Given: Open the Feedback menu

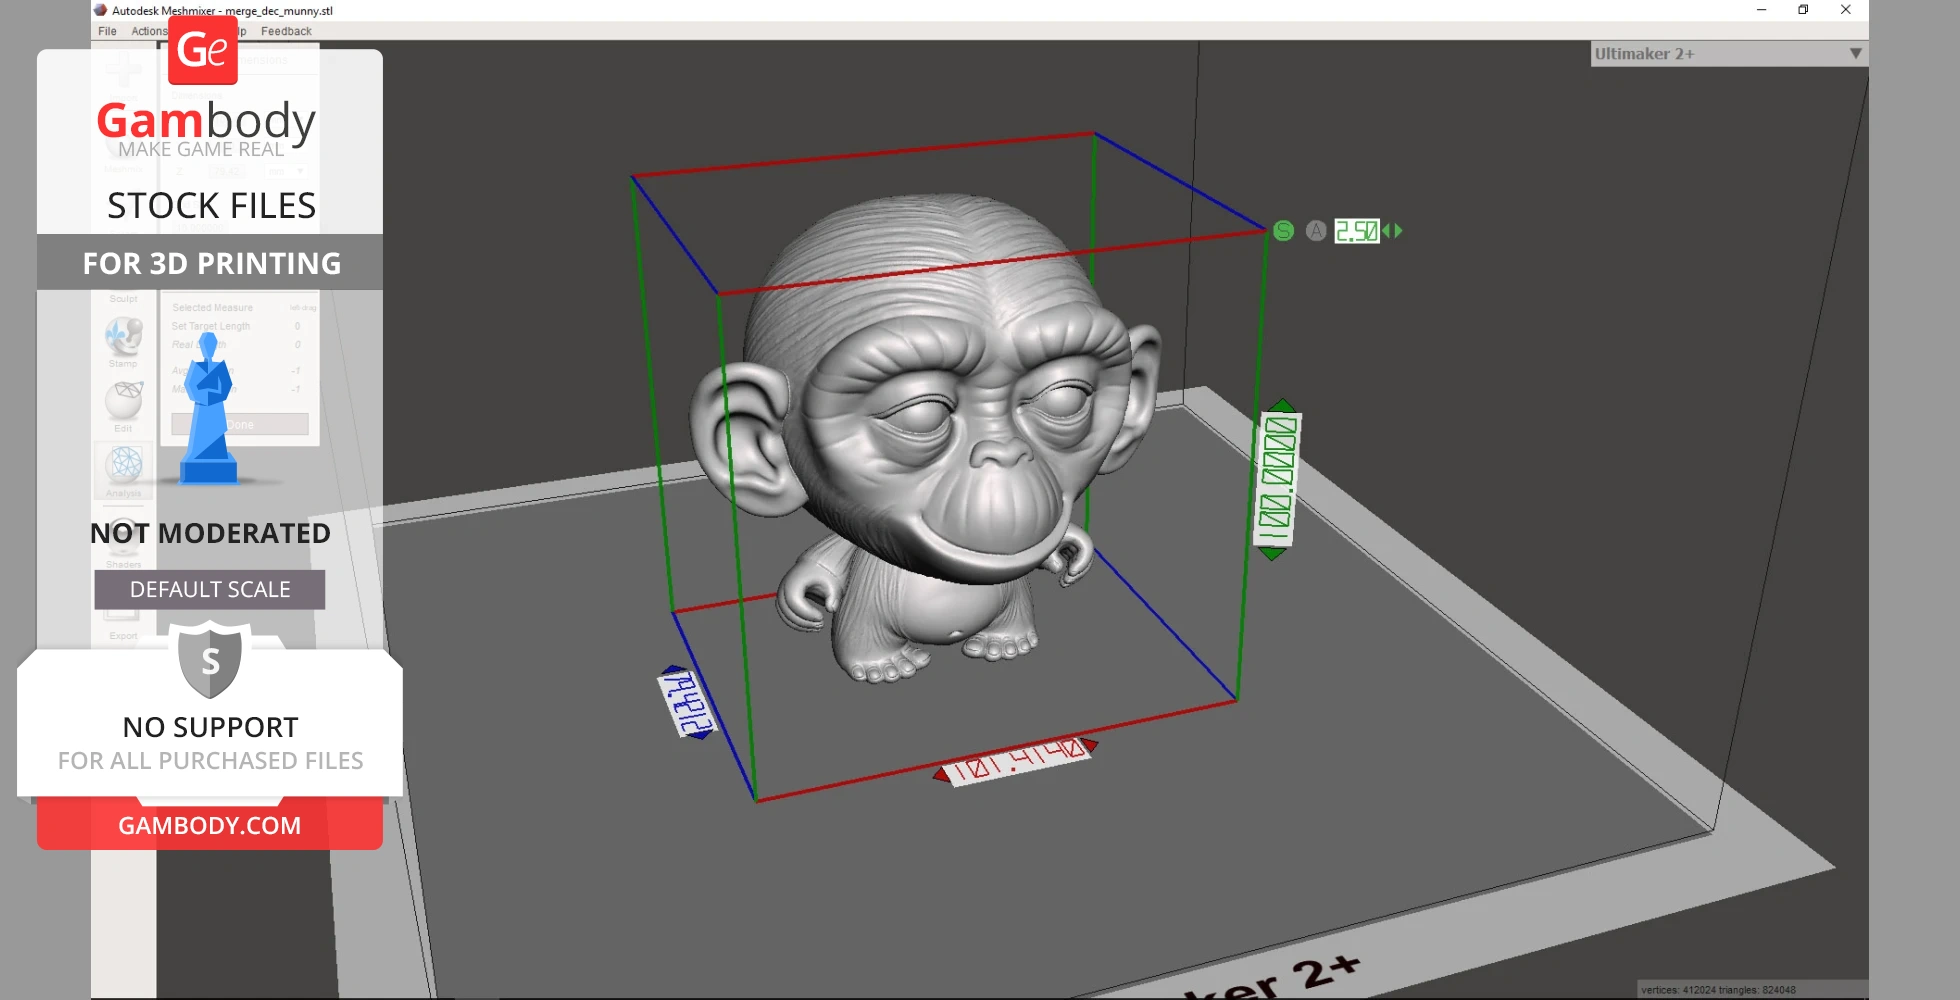Looking at the screenshot, I should pos(286,31).
